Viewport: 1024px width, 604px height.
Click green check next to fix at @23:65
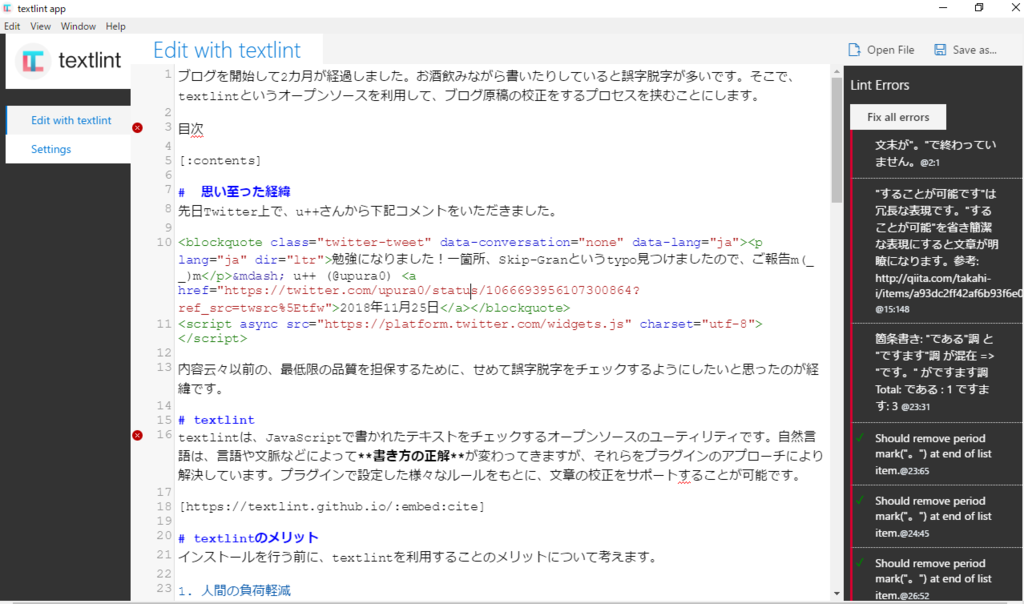[861, 437]
